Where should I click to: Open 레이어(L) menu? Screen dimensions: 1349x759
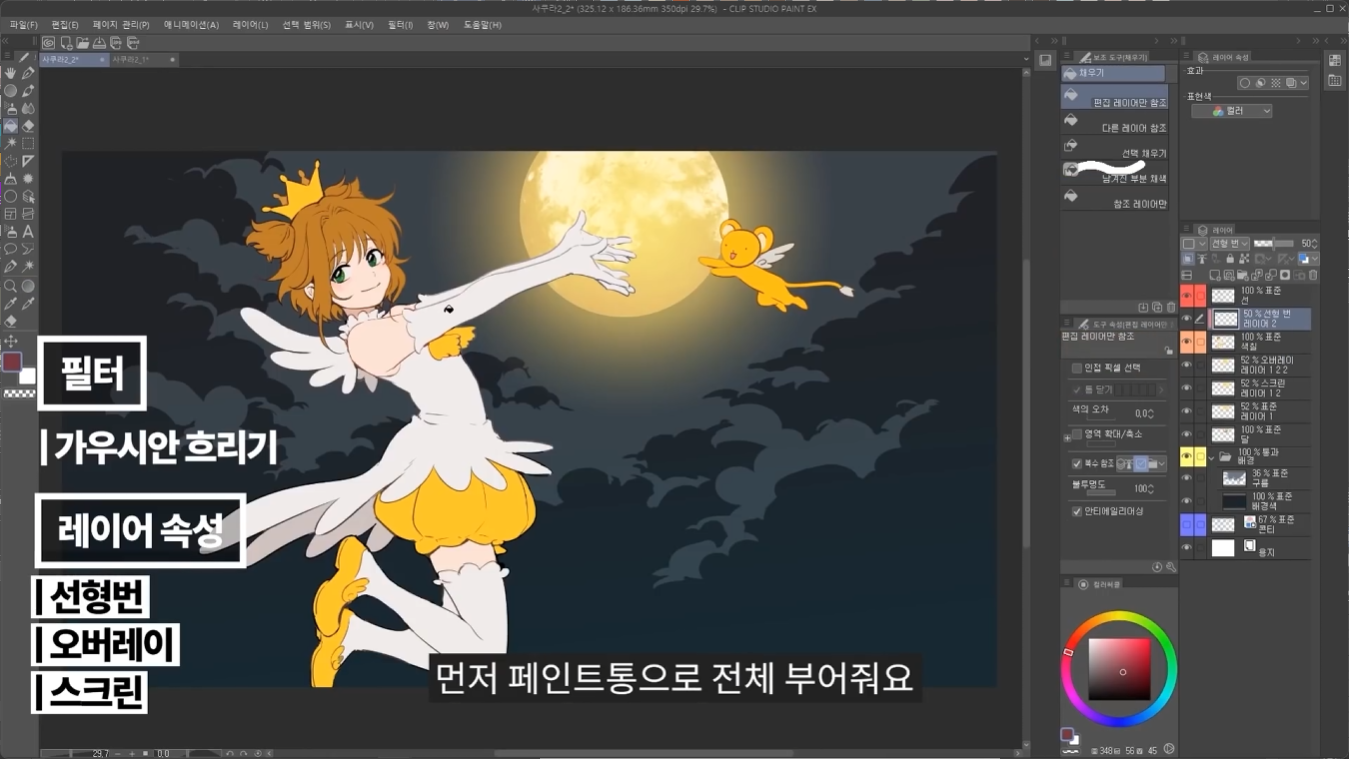pyautogui.click(x=250, y=25)
